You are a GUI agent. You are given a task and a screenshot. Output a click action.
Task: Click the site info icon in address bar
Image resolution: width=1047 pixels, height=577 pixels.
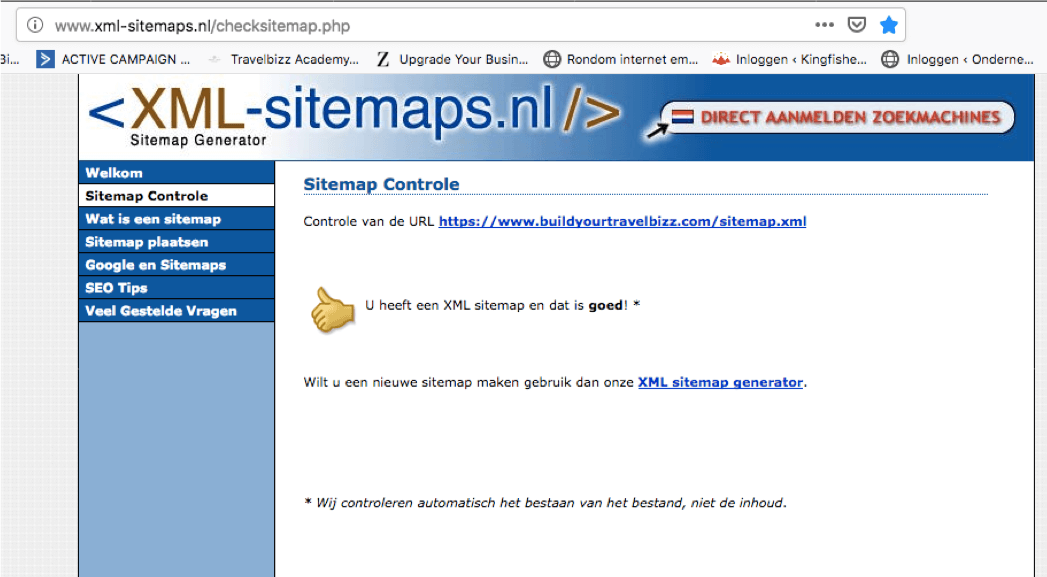click(35, 25)
